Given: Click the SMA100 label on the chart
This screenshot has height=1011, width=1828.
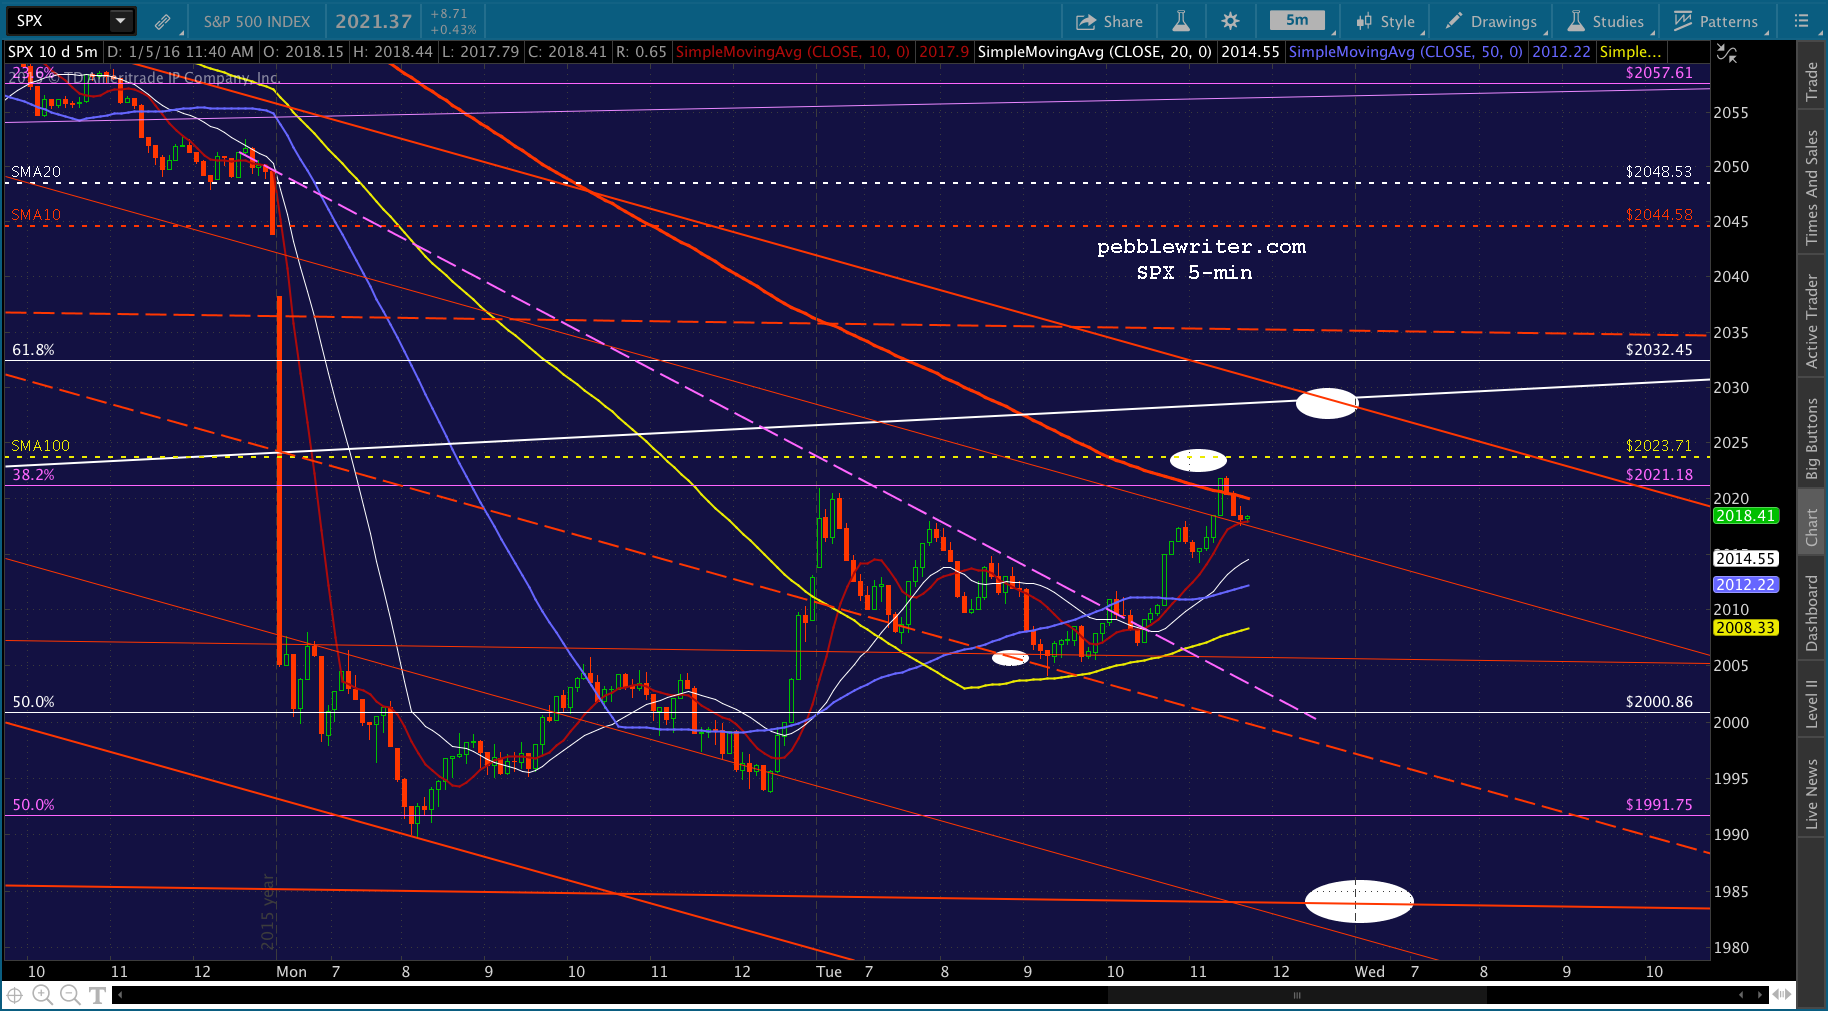Looking at the screenshot, I should (x=41, y=446).
